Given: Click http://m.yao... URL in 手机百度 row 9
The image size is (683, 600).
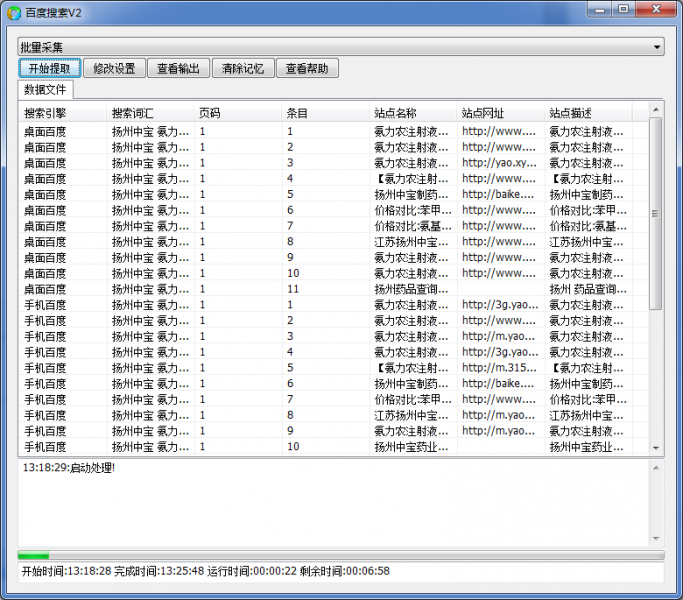Looking at the screenshot, I should (x=498, y=431).
